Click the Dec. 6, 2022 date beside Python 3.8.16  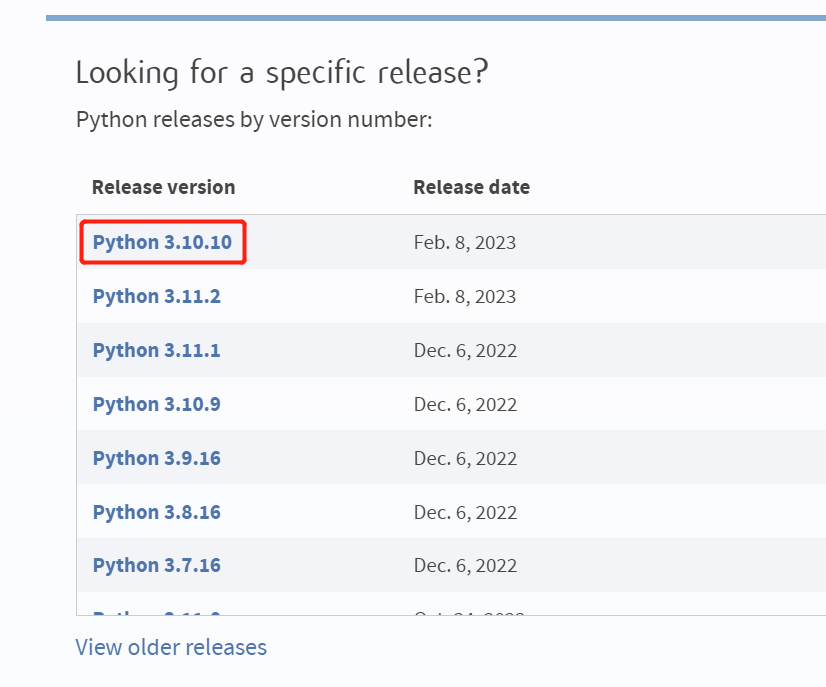[x=465, y=513]
